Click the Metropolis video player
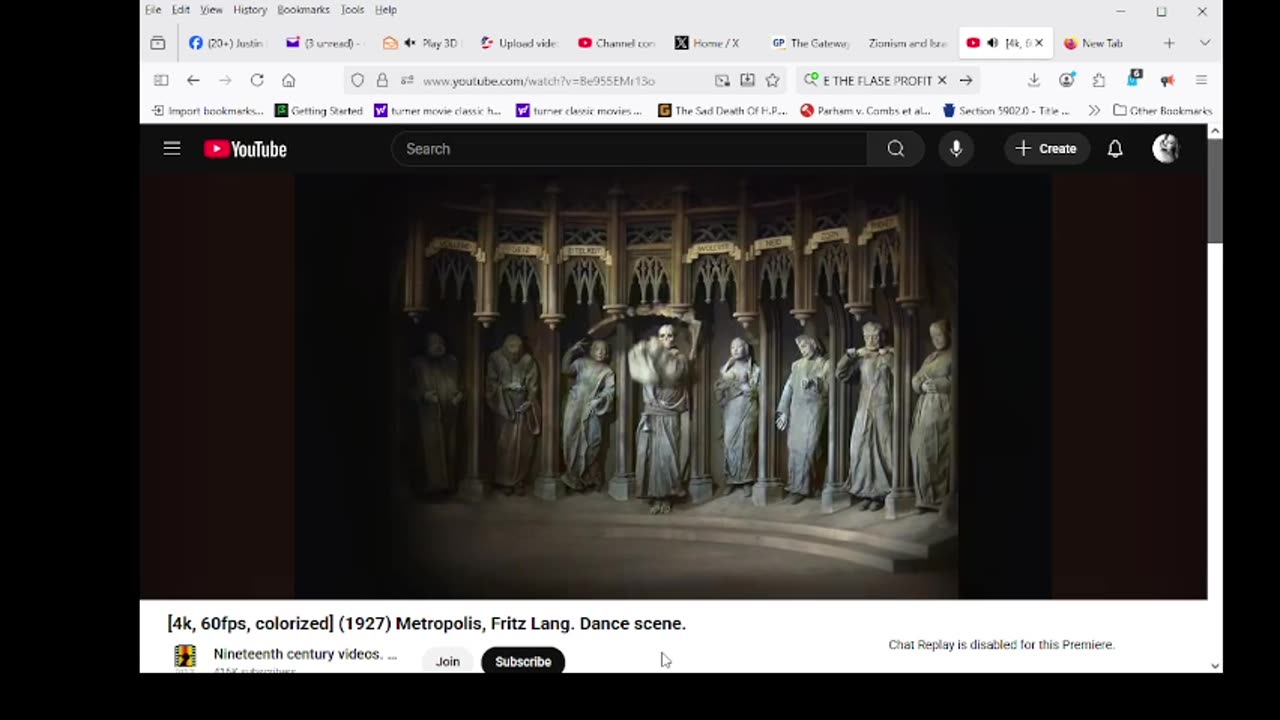The image size is (1280, 720). [x=673, y=386]
